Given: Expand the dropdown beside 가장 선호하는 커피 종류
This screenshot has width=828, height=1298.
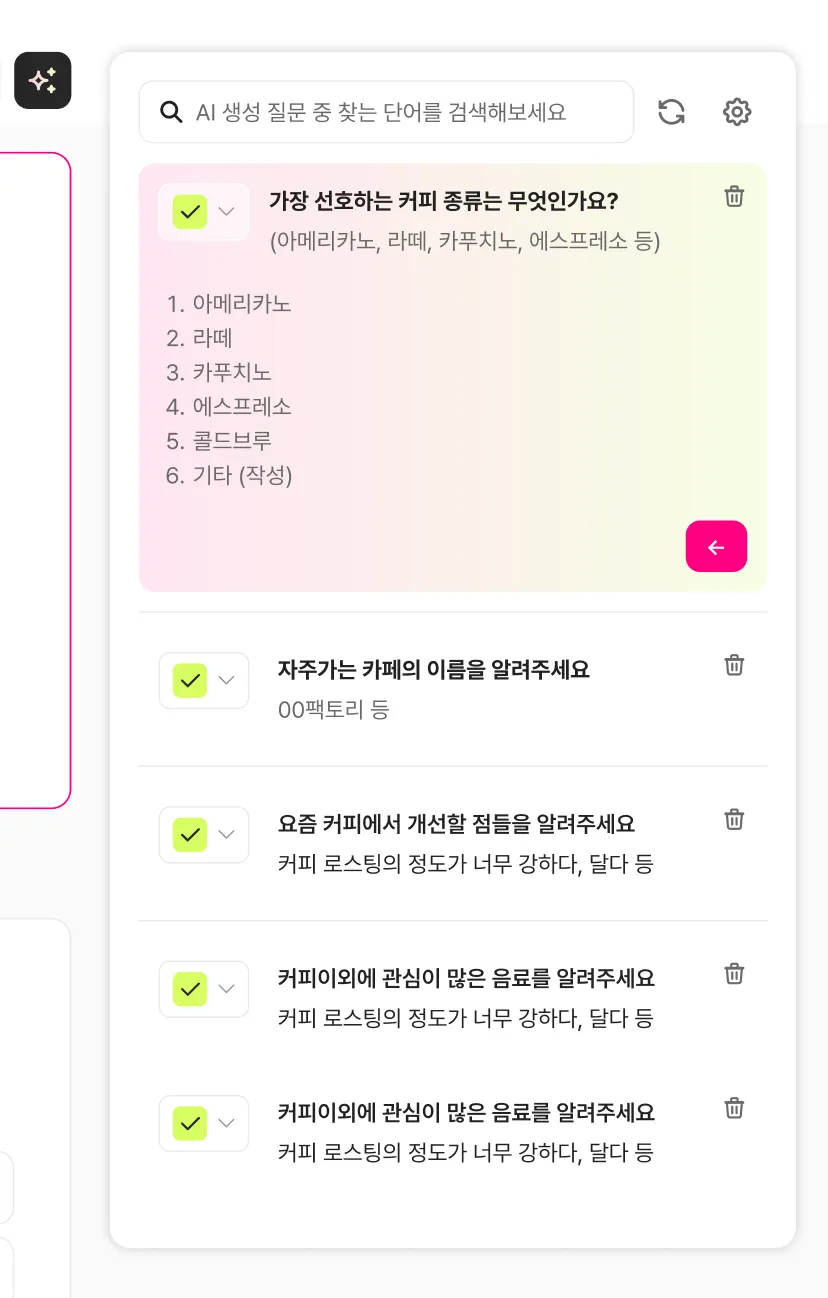Looking at the screenshot, I should pyautogui.click(x=227, y=212).
